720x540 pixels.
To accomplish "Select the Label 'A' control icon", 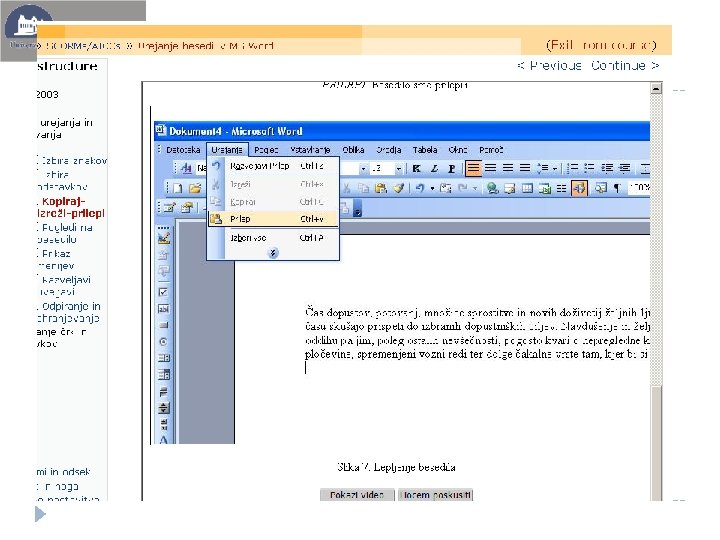I will 163,440.
